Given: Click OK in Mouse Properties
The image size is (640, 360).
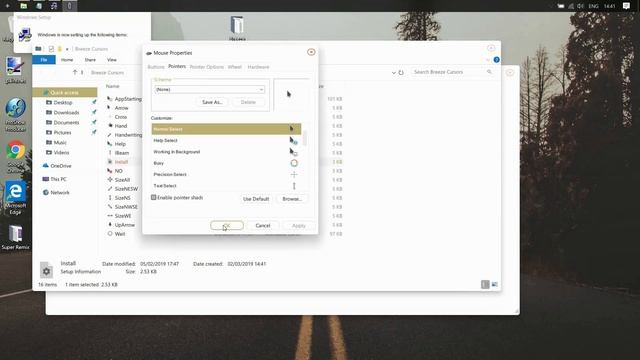Looking at the screenshot, I should (x=227, y=225).
